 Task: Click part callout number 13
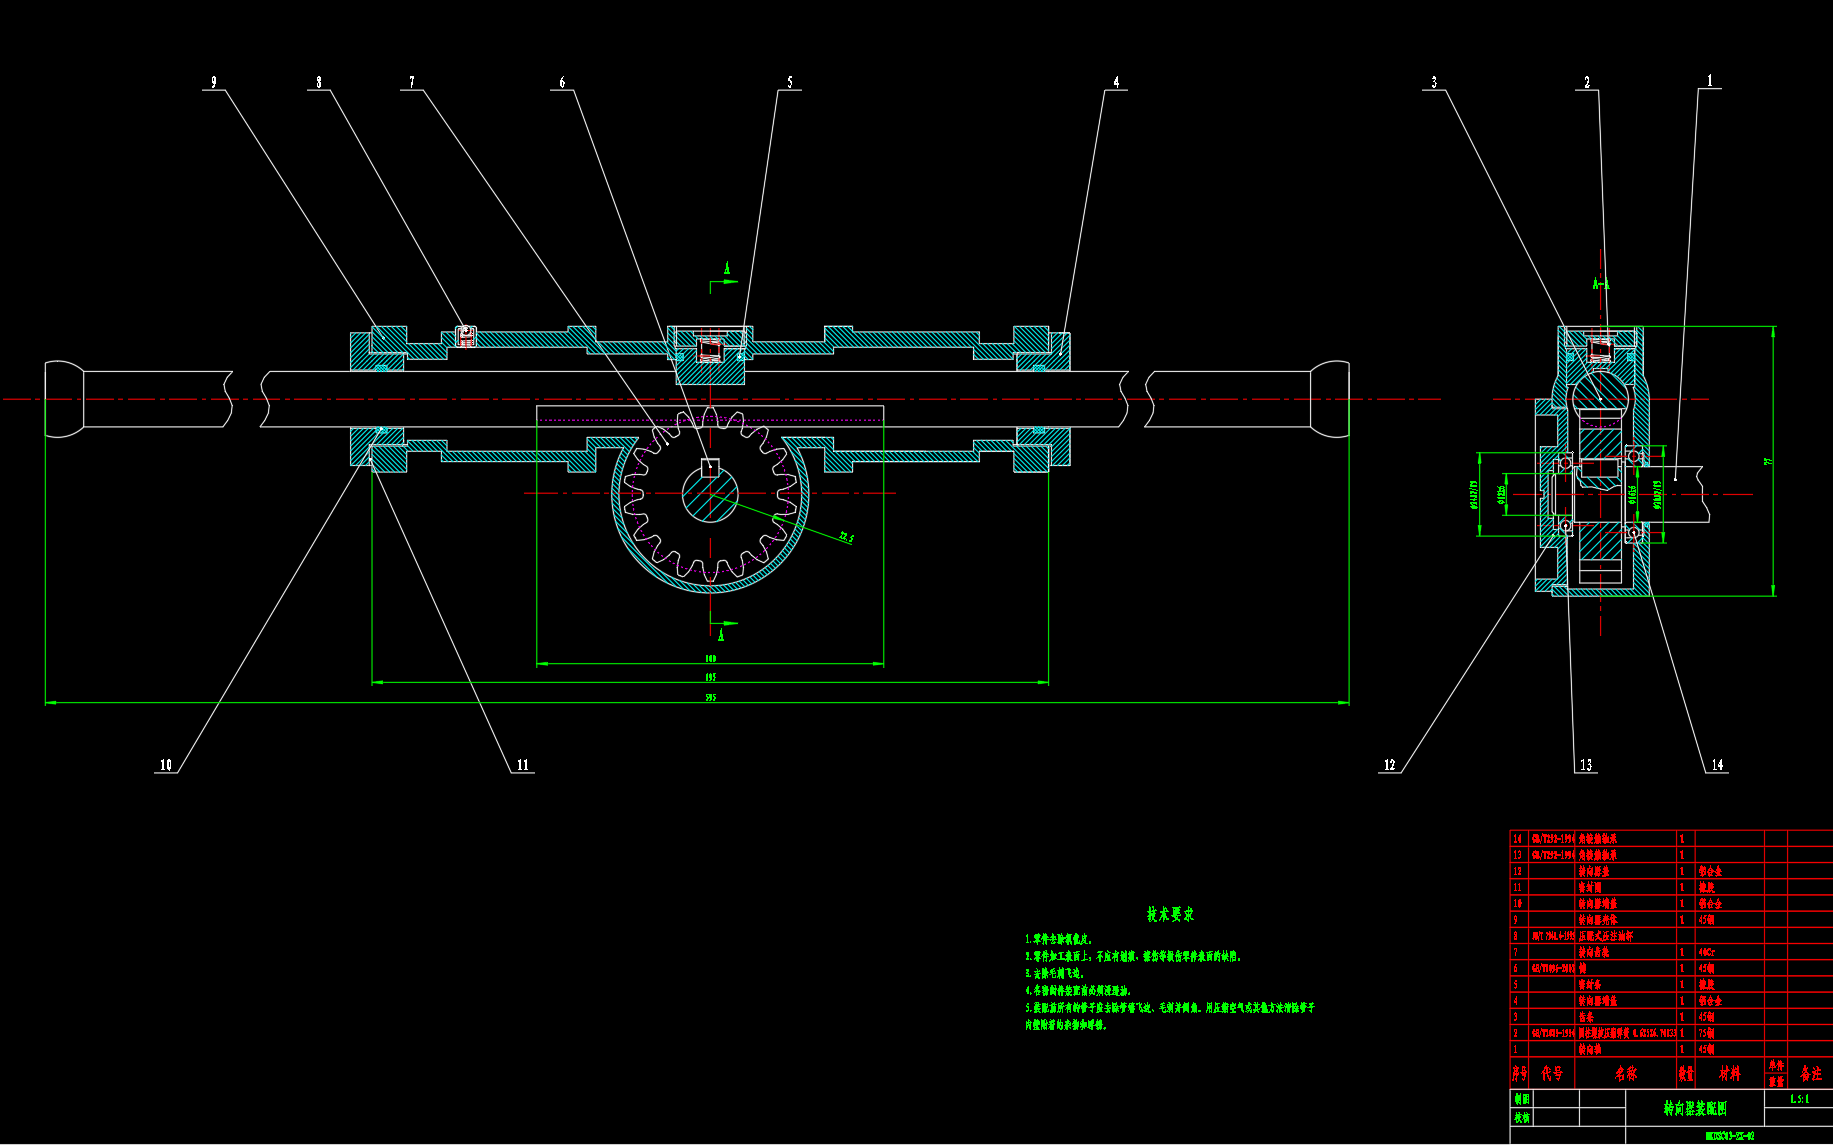[x=1586, y=765]
